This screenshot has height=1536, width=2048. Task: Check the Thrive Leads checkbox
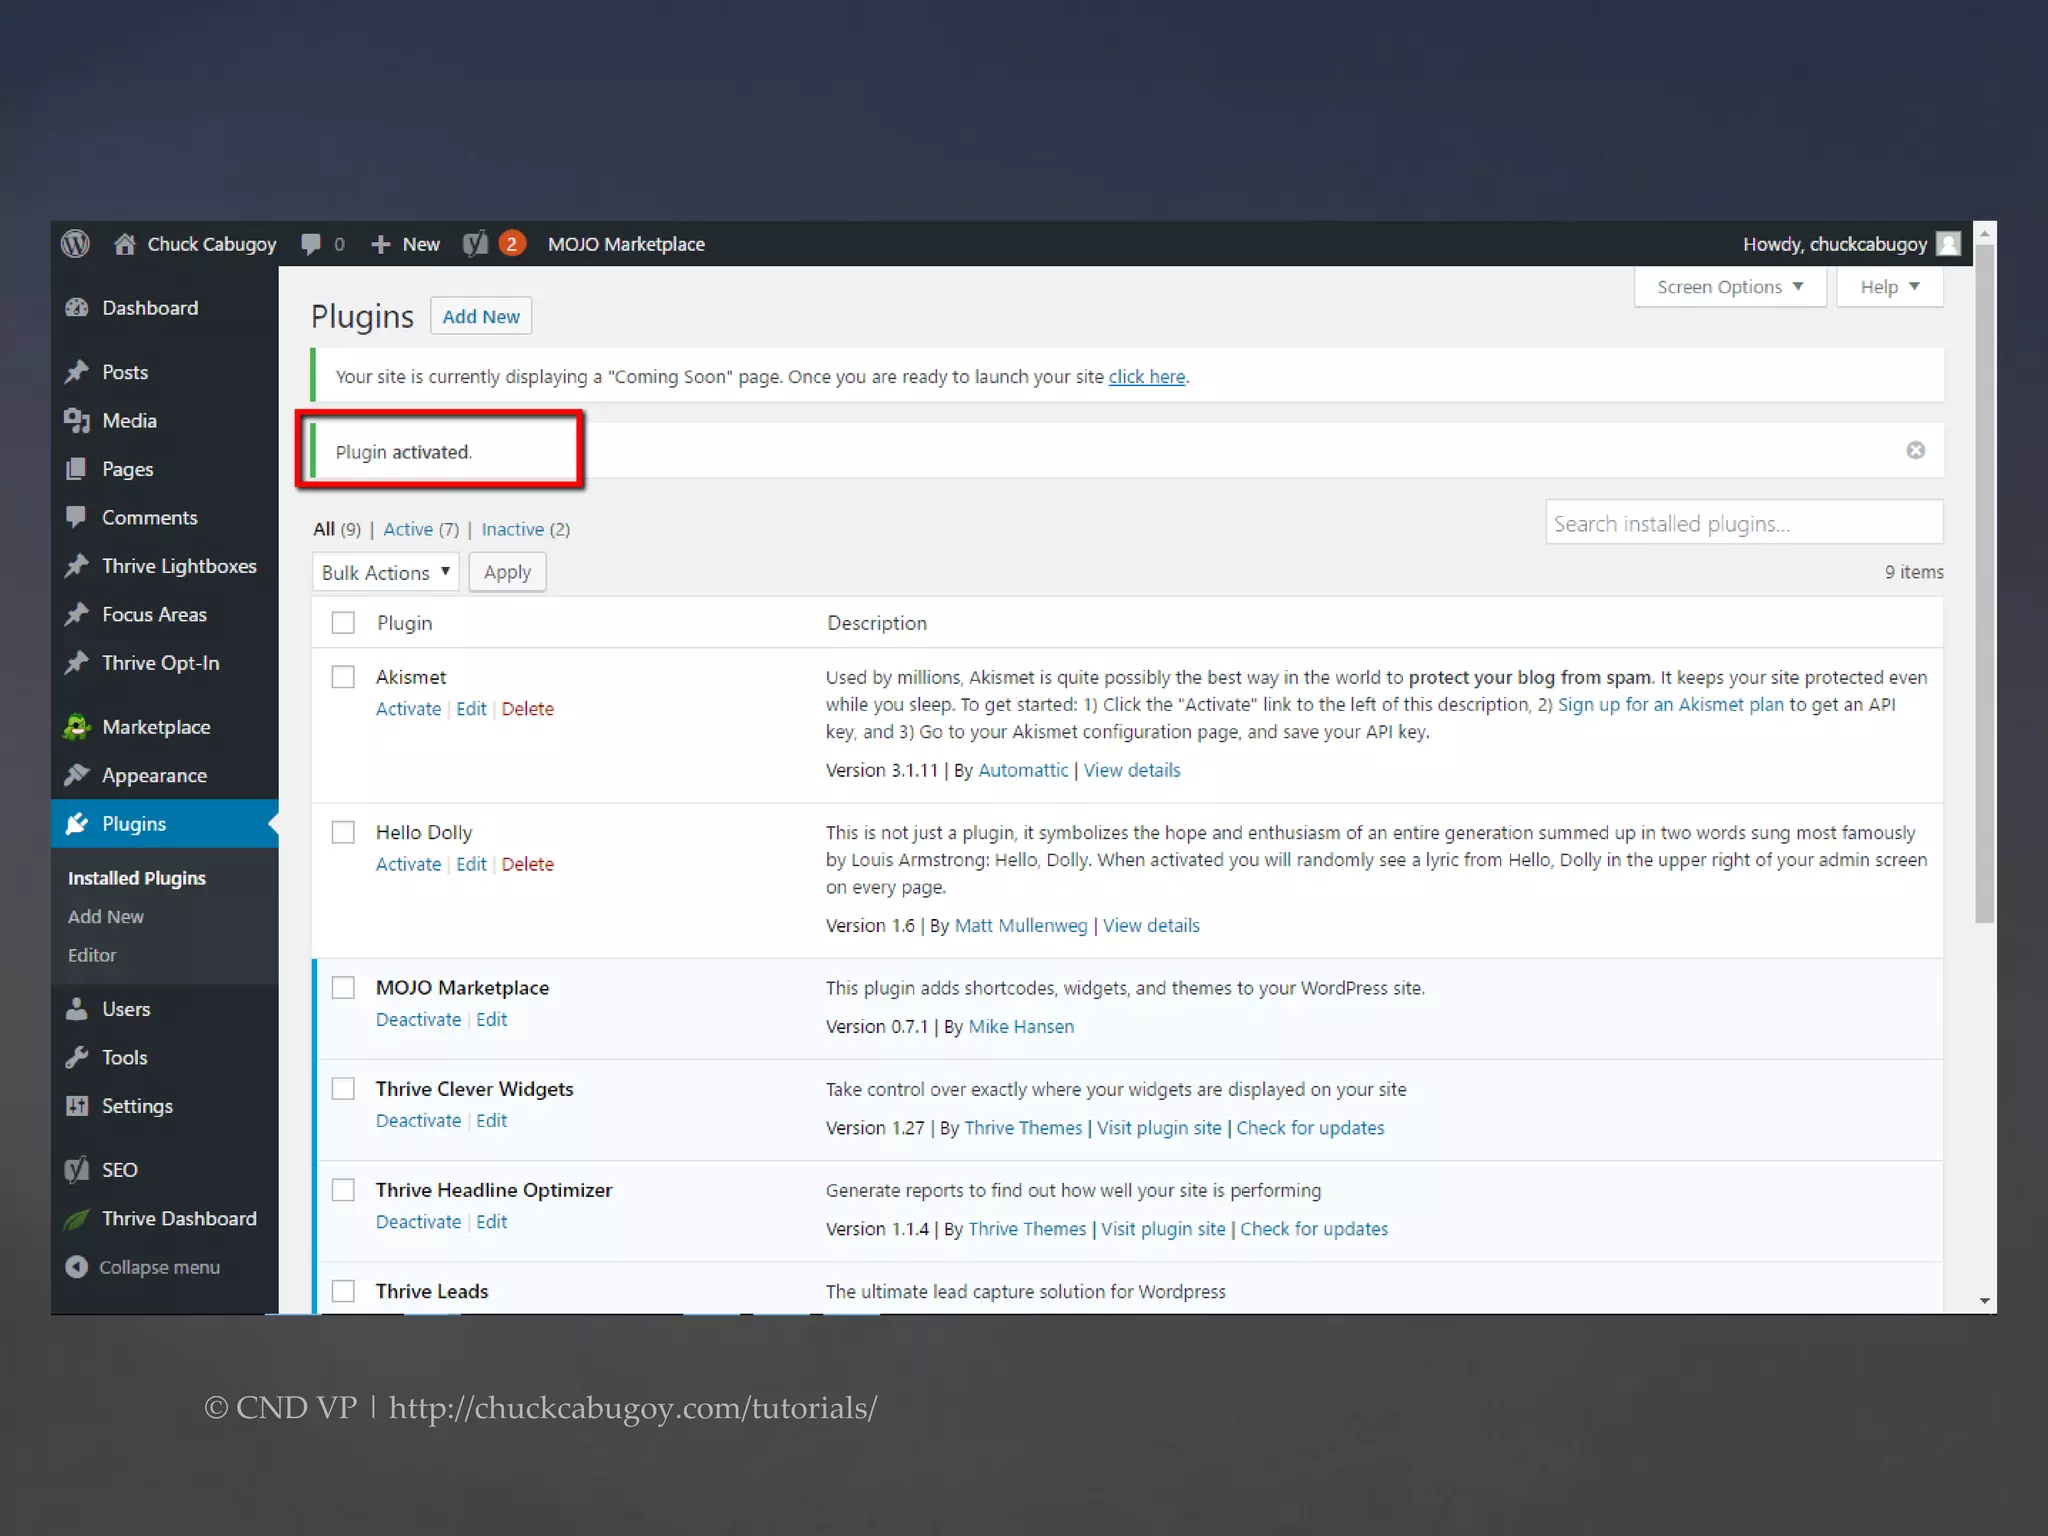(x=343, y=1291)
